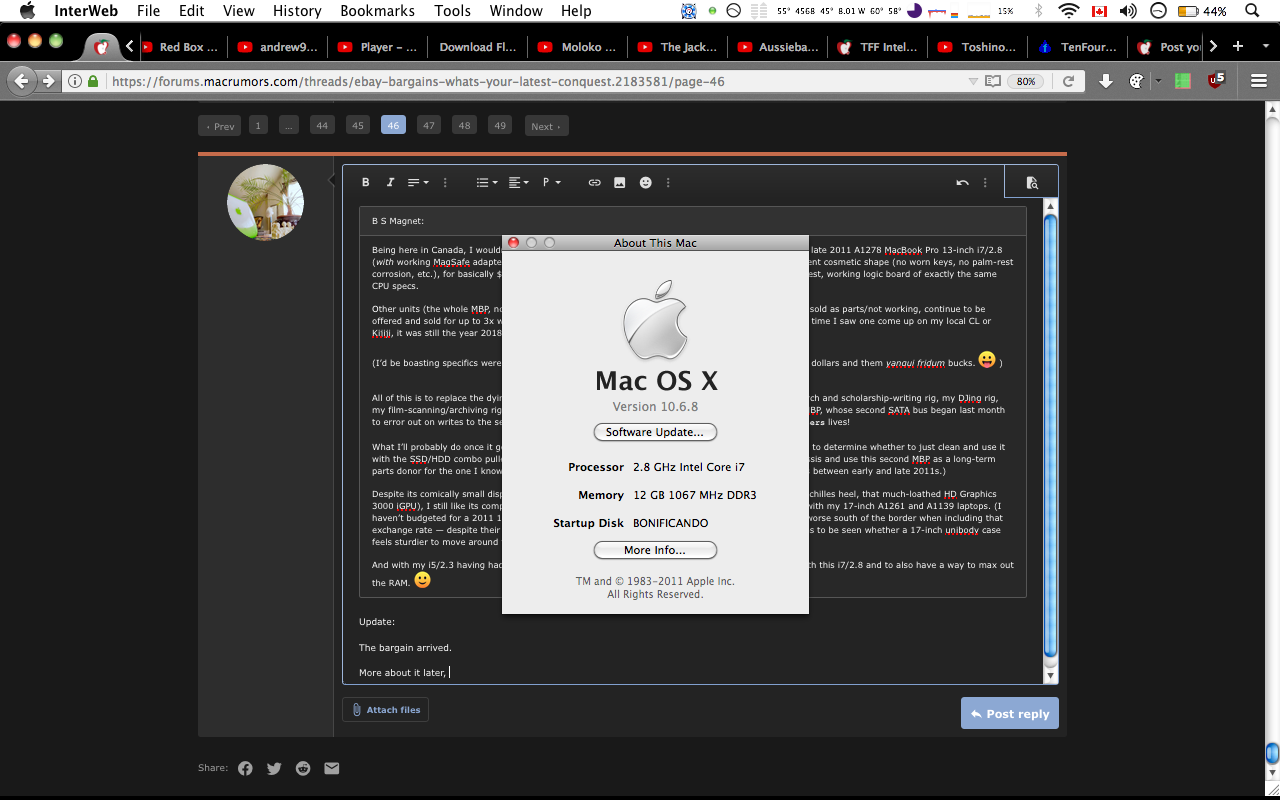This screenshot has height=800, width=1280.
Task: Click the green extension icon in toolbar
Action: 1183,81
